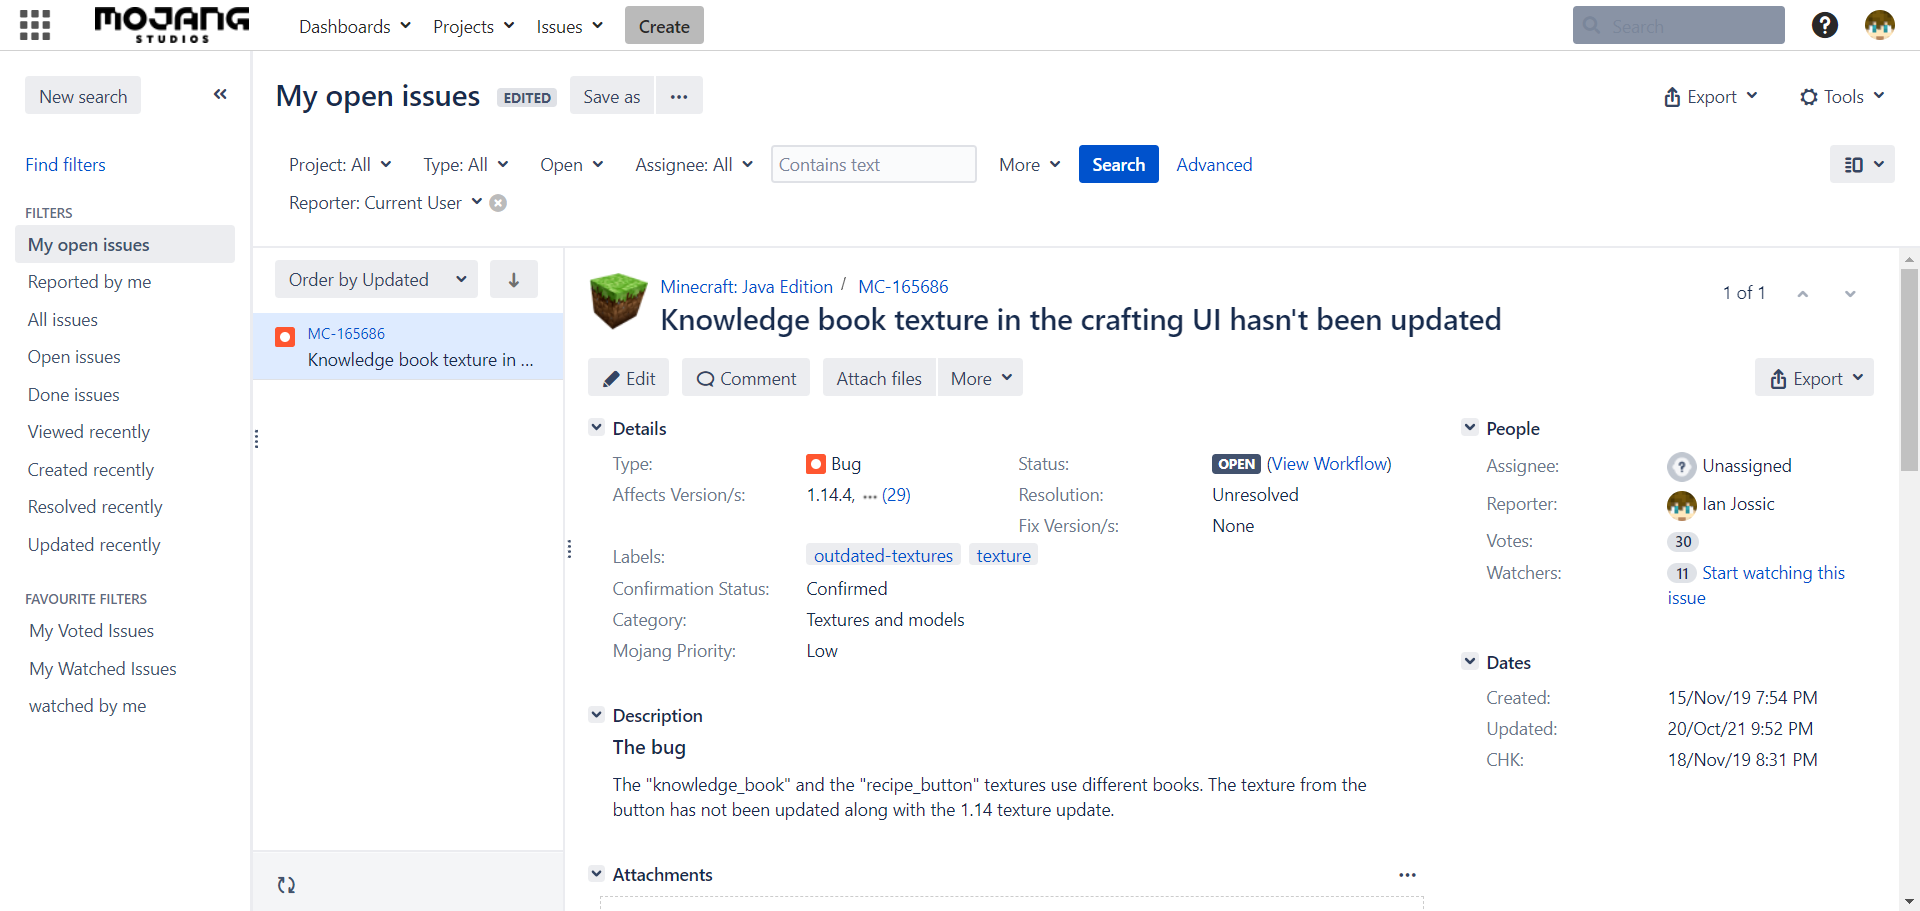Click the blue Search button
This screenshot has width=1920, height=911.
tap(1118, 165)
